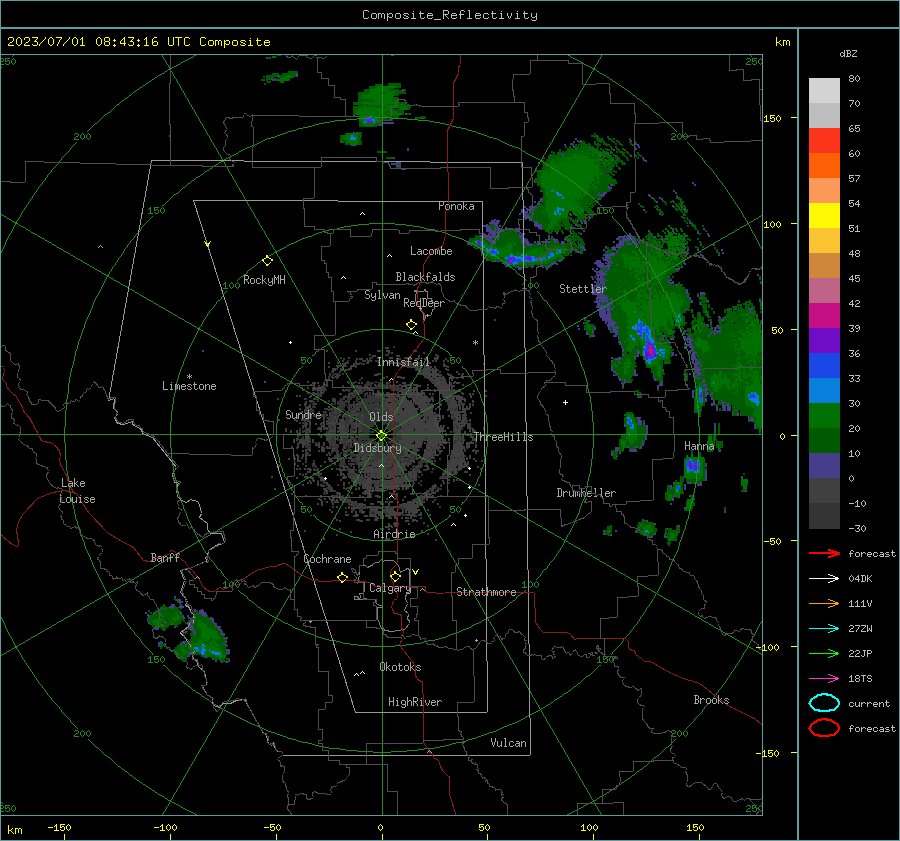The height and width of the screenshot is (841, 900).
Task: Click the red forecast ellipse legend icon
Action: (824, 728)
